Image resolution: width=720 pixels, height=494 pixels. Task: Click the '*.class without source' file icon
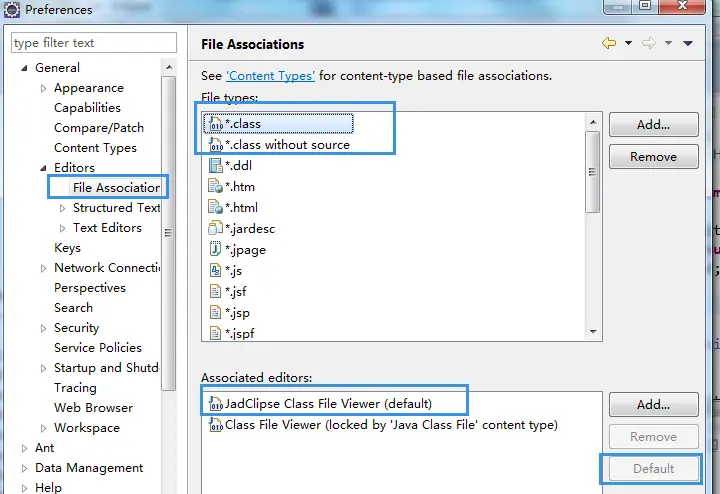click(215, 145)
